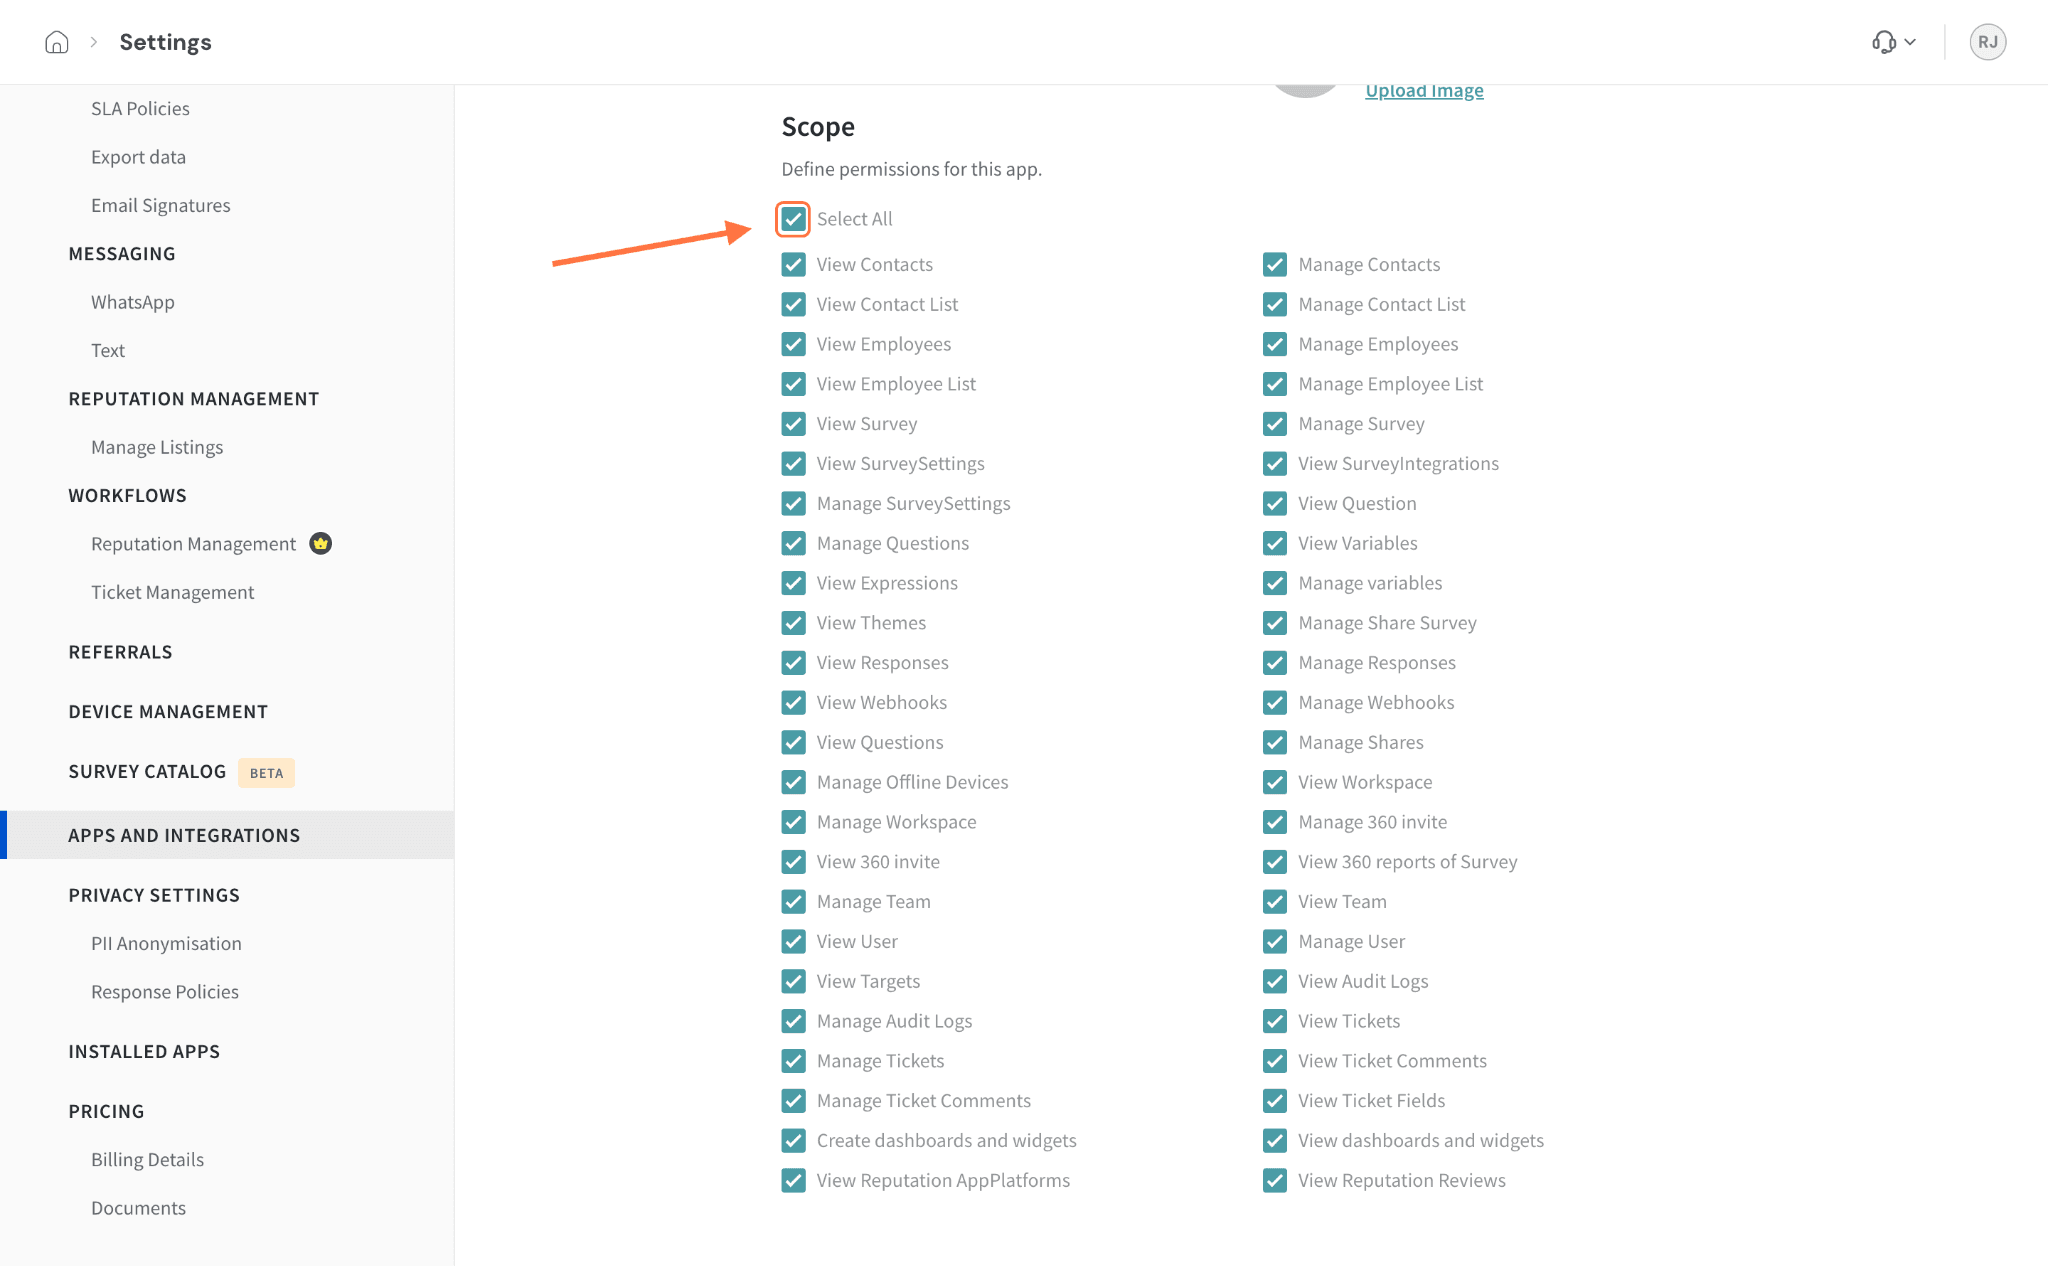Click the crown icon beside Reputation Management
2048x1280 pixels.
320,543
